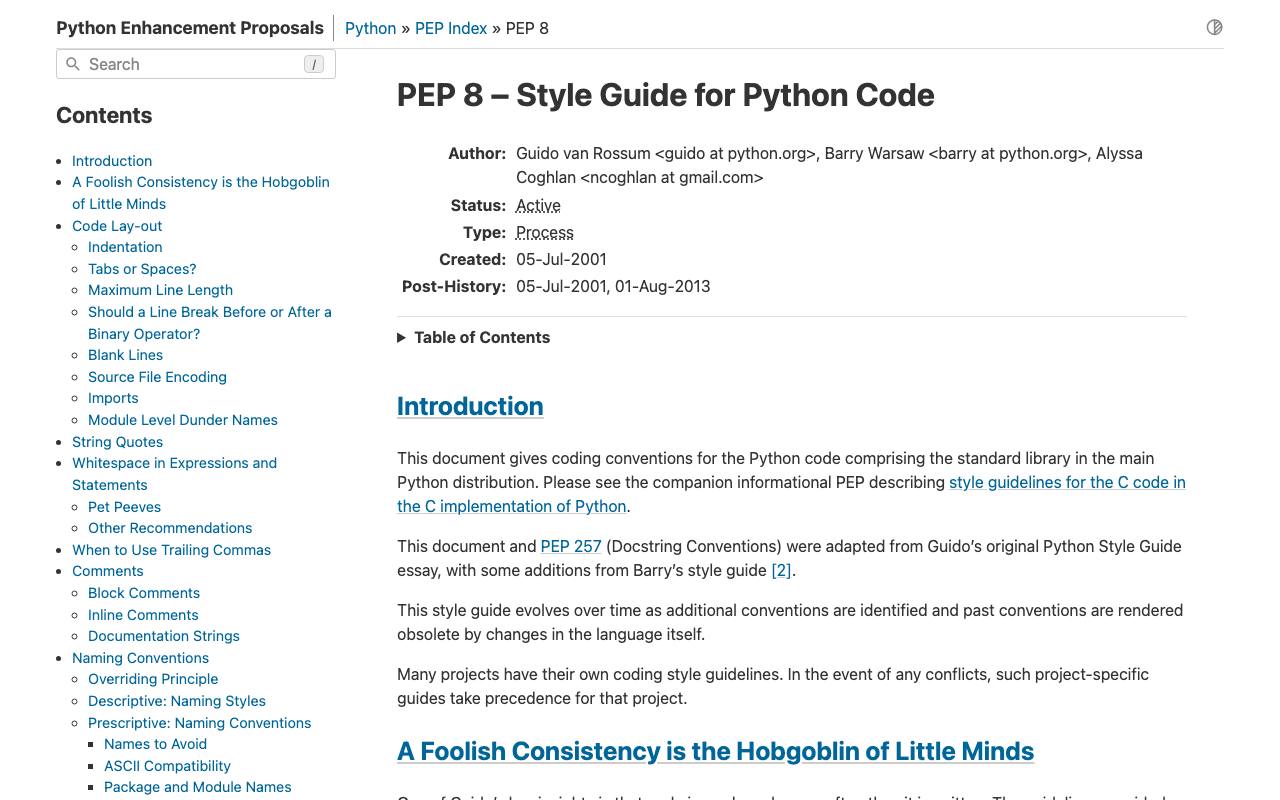The image size is (1280, 800).
Task: Open ASCII Compatibility entry
Action: (167, 766)
